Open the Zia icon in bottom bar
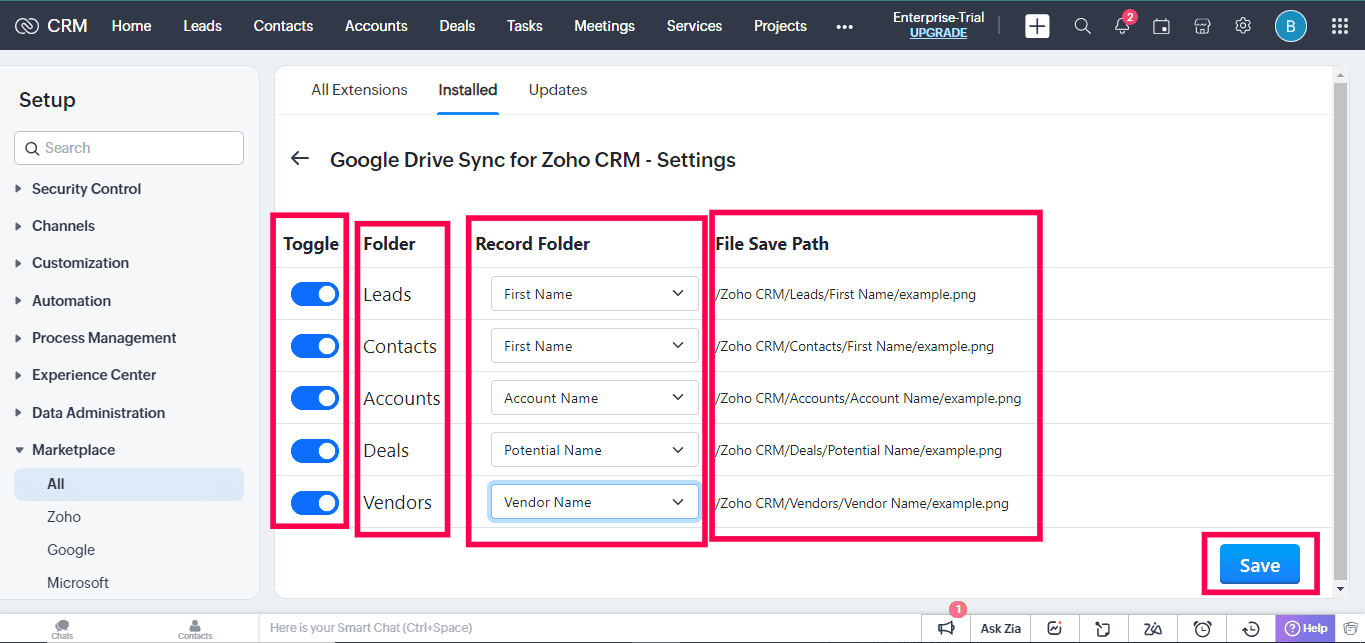This screenshot has width=1365, height=643. coord(1153,628)
